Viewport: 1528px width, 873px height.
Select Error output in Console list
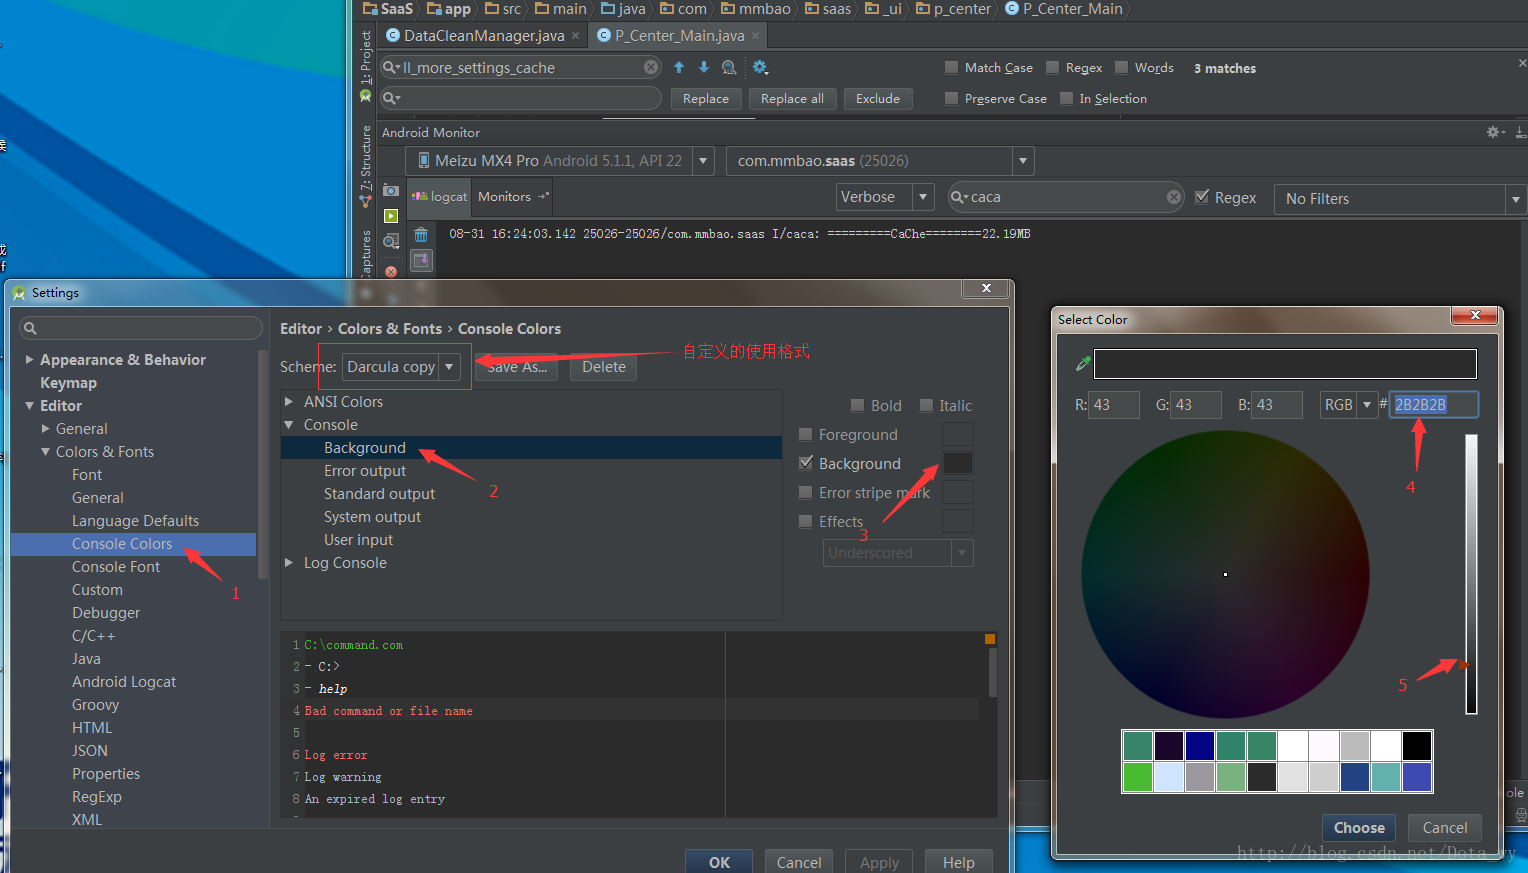(365, 471)
